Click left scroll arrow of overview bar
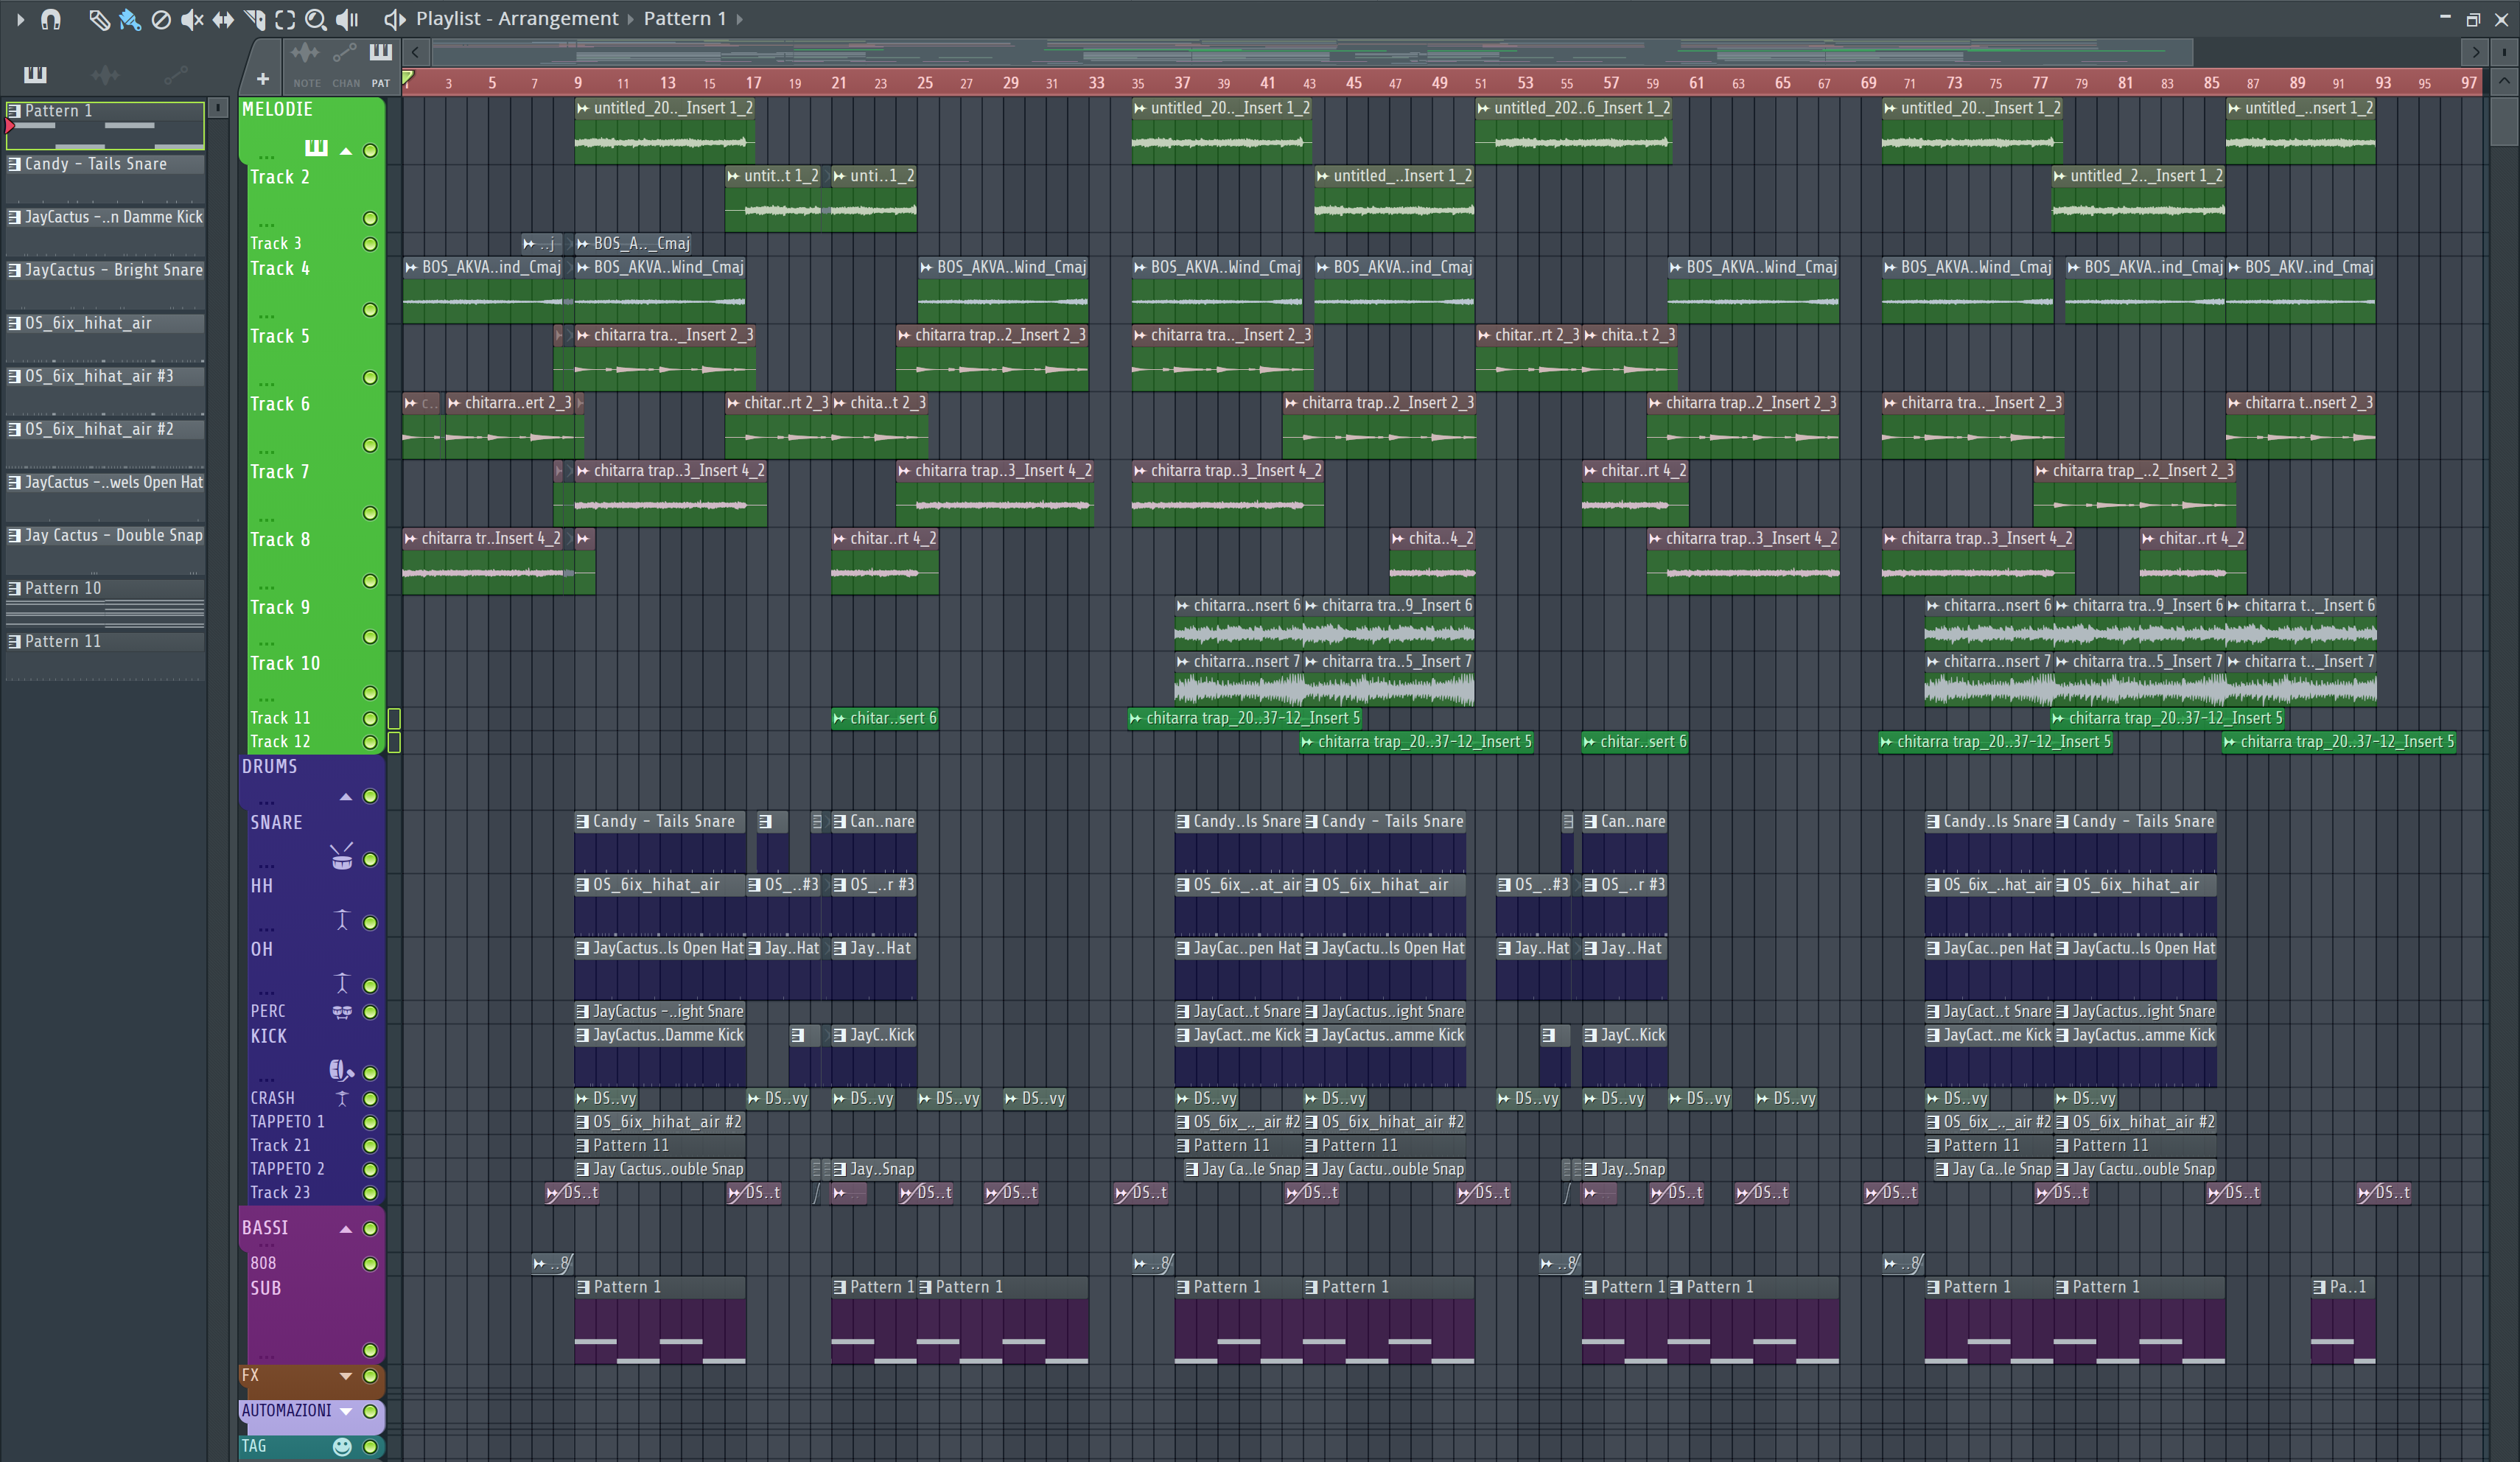This screenshot has height=1462, width=2520. 415,52
